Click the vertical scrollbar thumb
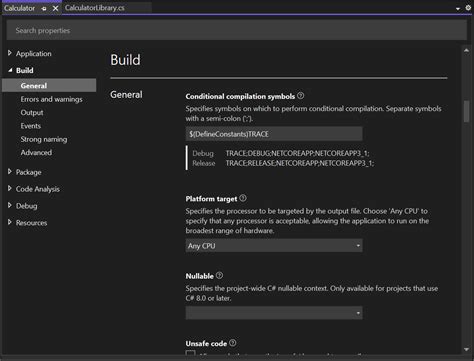This screenshot has width=474, height=361. pyautogui.click(x=466, y=111)
